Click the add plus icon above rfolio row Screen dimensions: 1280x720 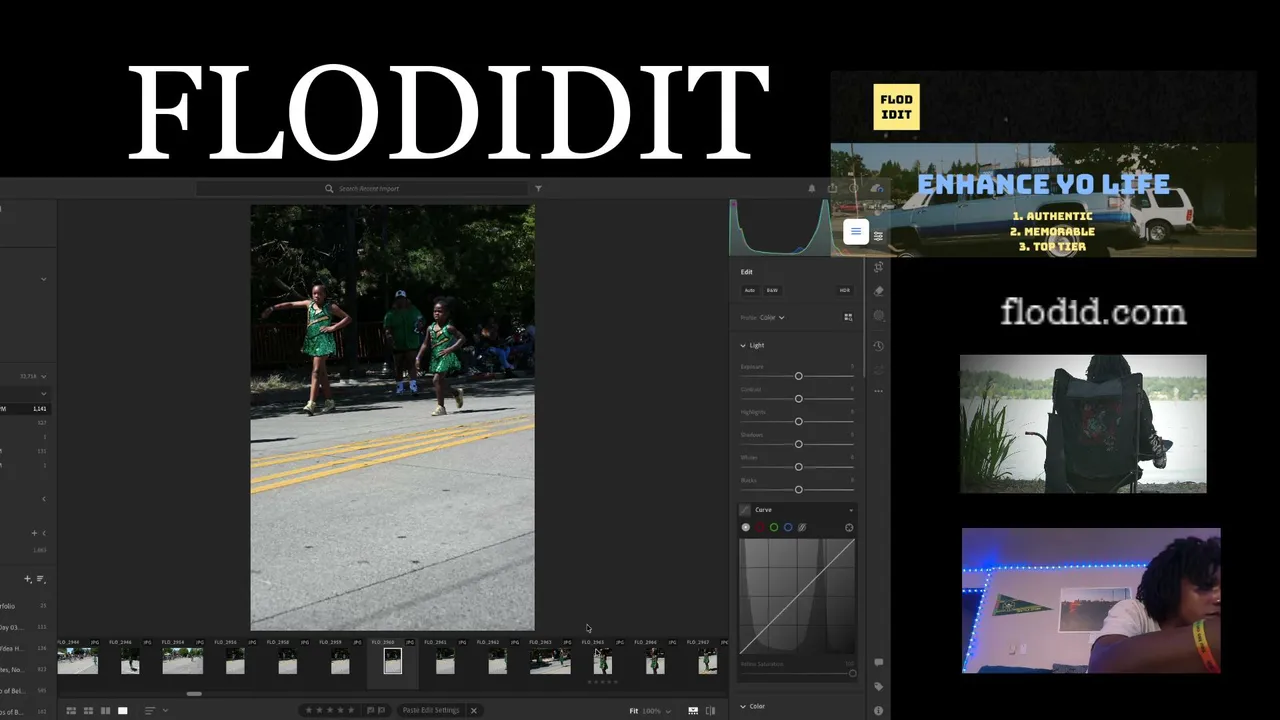point(27,579)
